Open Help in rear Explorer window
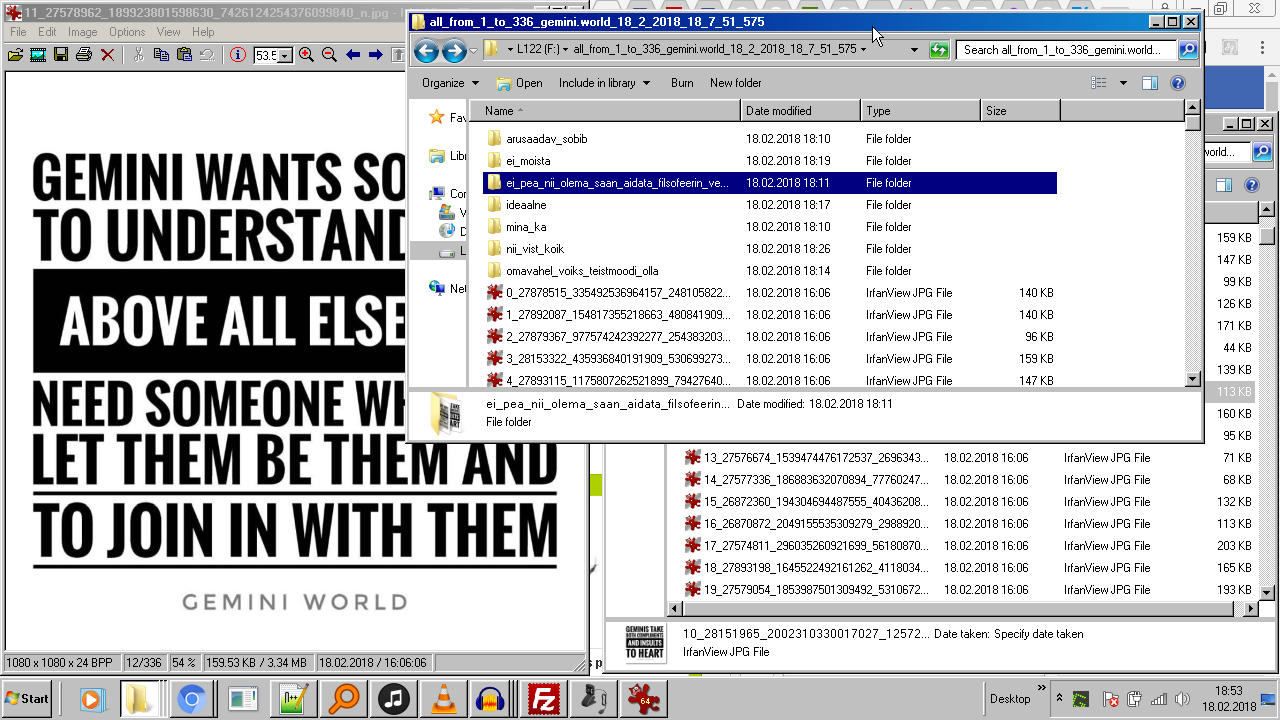 pos(1251,185)
